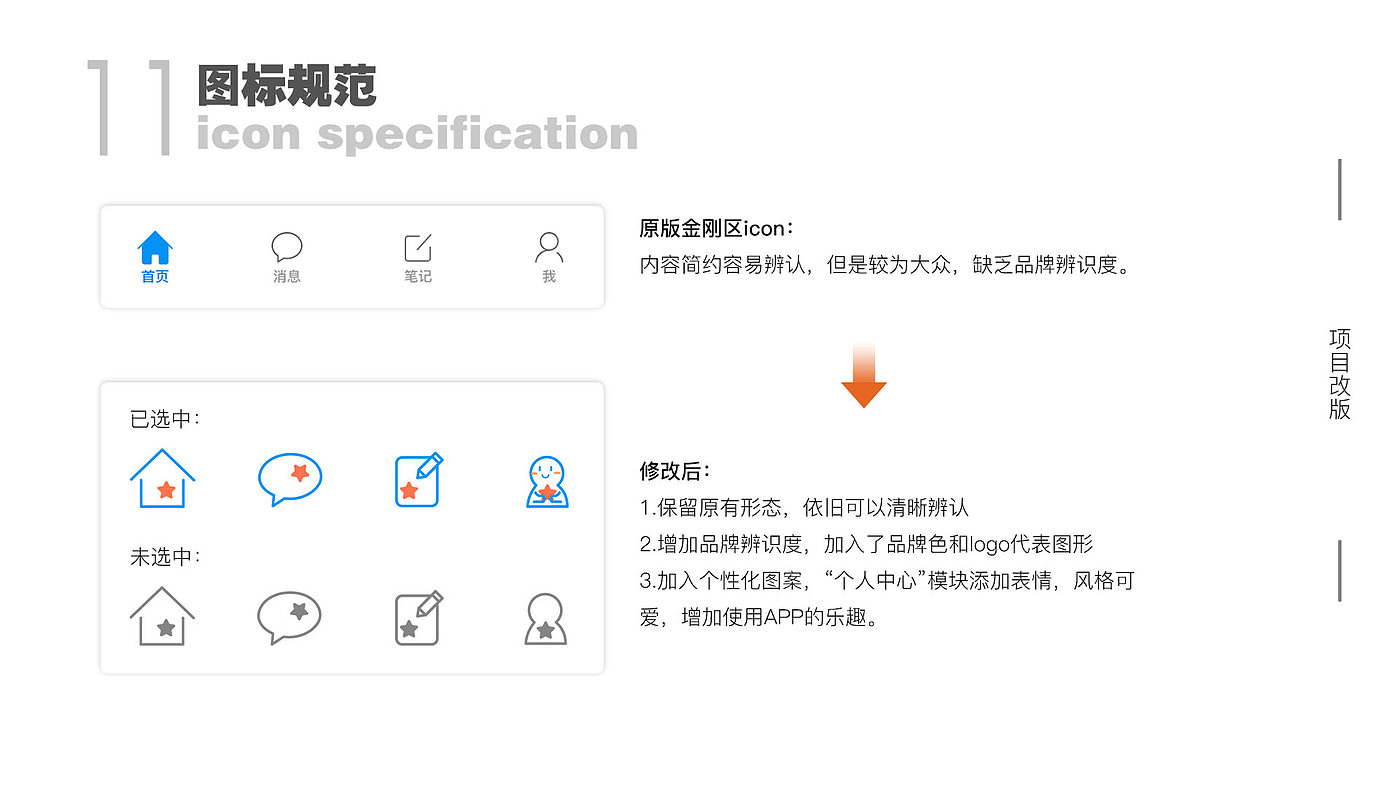Click the blue 首页 home icon

[155, 247]
